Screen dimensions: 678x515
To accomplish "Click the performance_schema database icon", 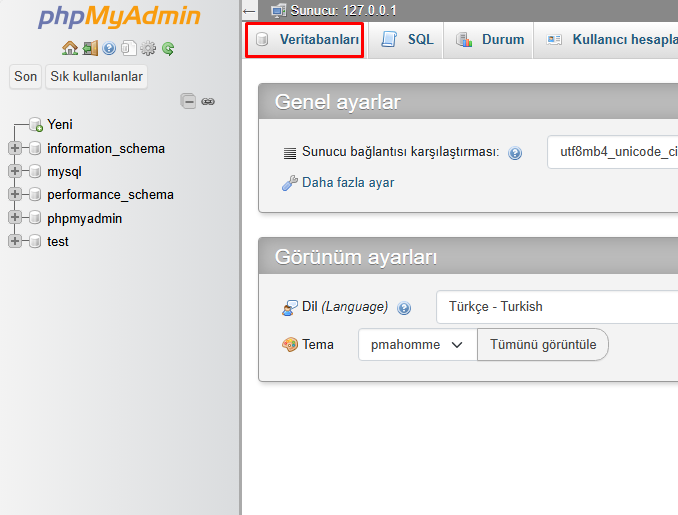I will 35,195.
